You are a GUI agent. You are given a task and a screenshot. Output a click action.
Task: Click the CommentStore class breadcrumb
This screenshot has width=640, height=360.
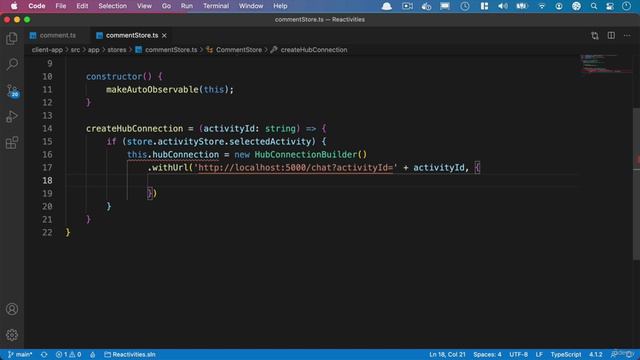pyautogui.click(x=234, y=50)
